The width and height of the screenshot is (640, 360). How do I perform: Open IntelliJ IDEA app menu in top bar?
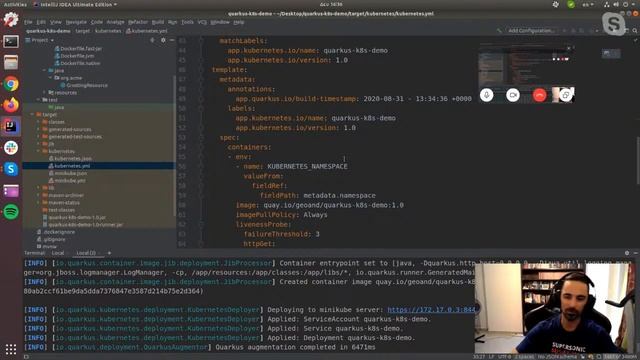(x=76, y=4)
